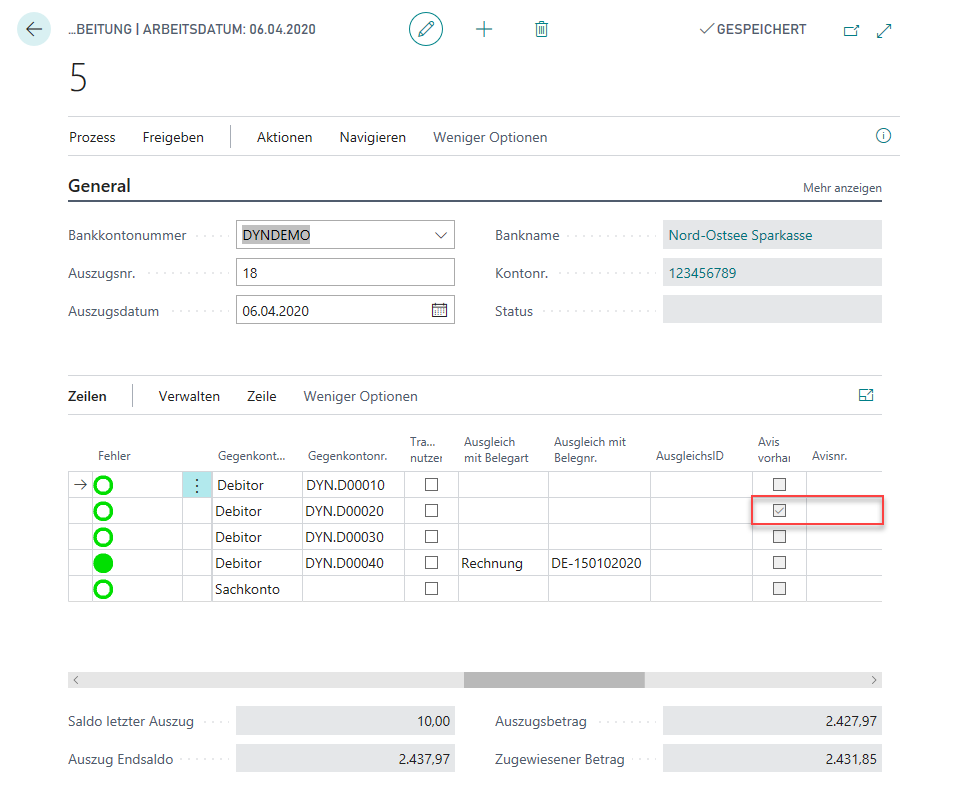This screenshot has height=788, width=968.
Task: Click the trash delete icon
Action: (x=541, y=29)
